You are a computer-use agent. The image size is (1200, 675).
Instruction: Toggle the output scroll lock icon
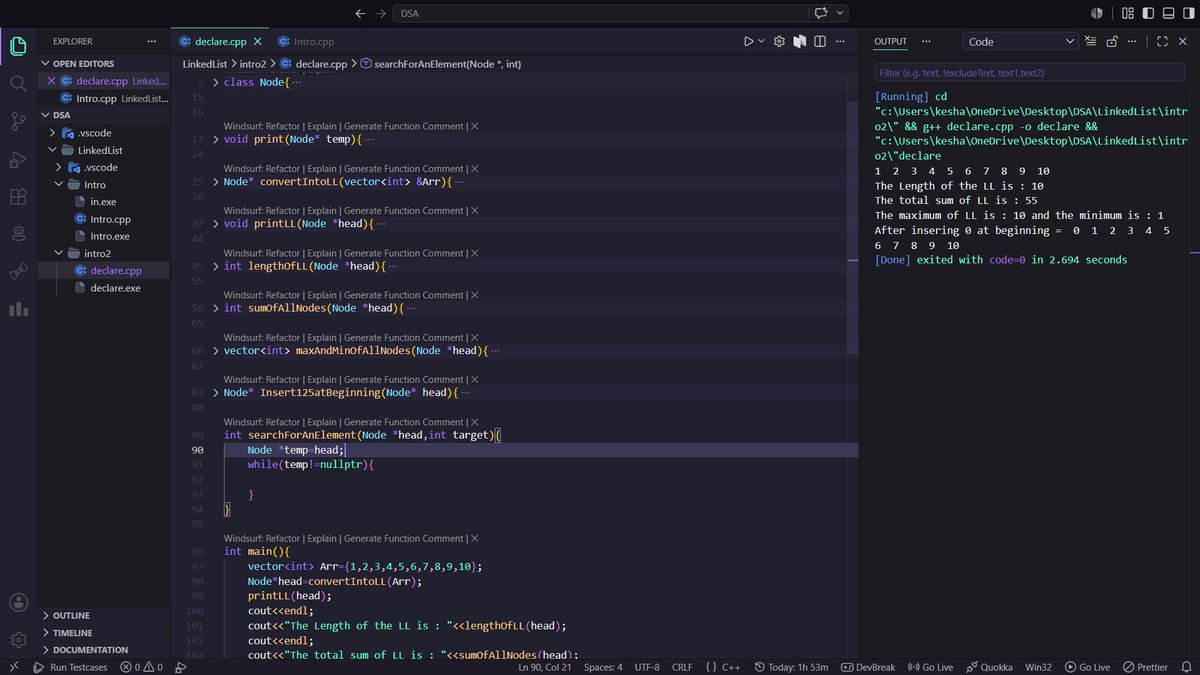coord(1111,42)
